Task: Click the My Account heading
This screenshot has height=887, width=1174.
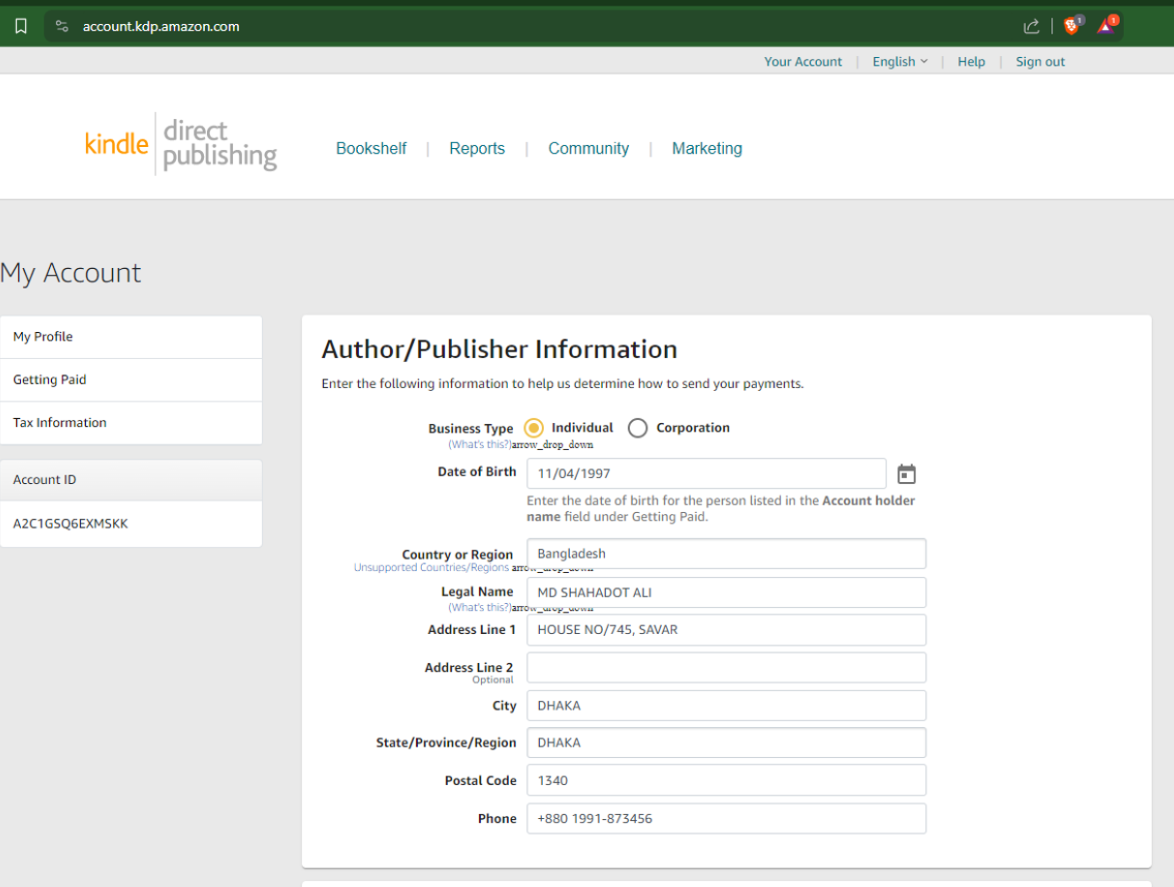Action: [x=70, y=273]
